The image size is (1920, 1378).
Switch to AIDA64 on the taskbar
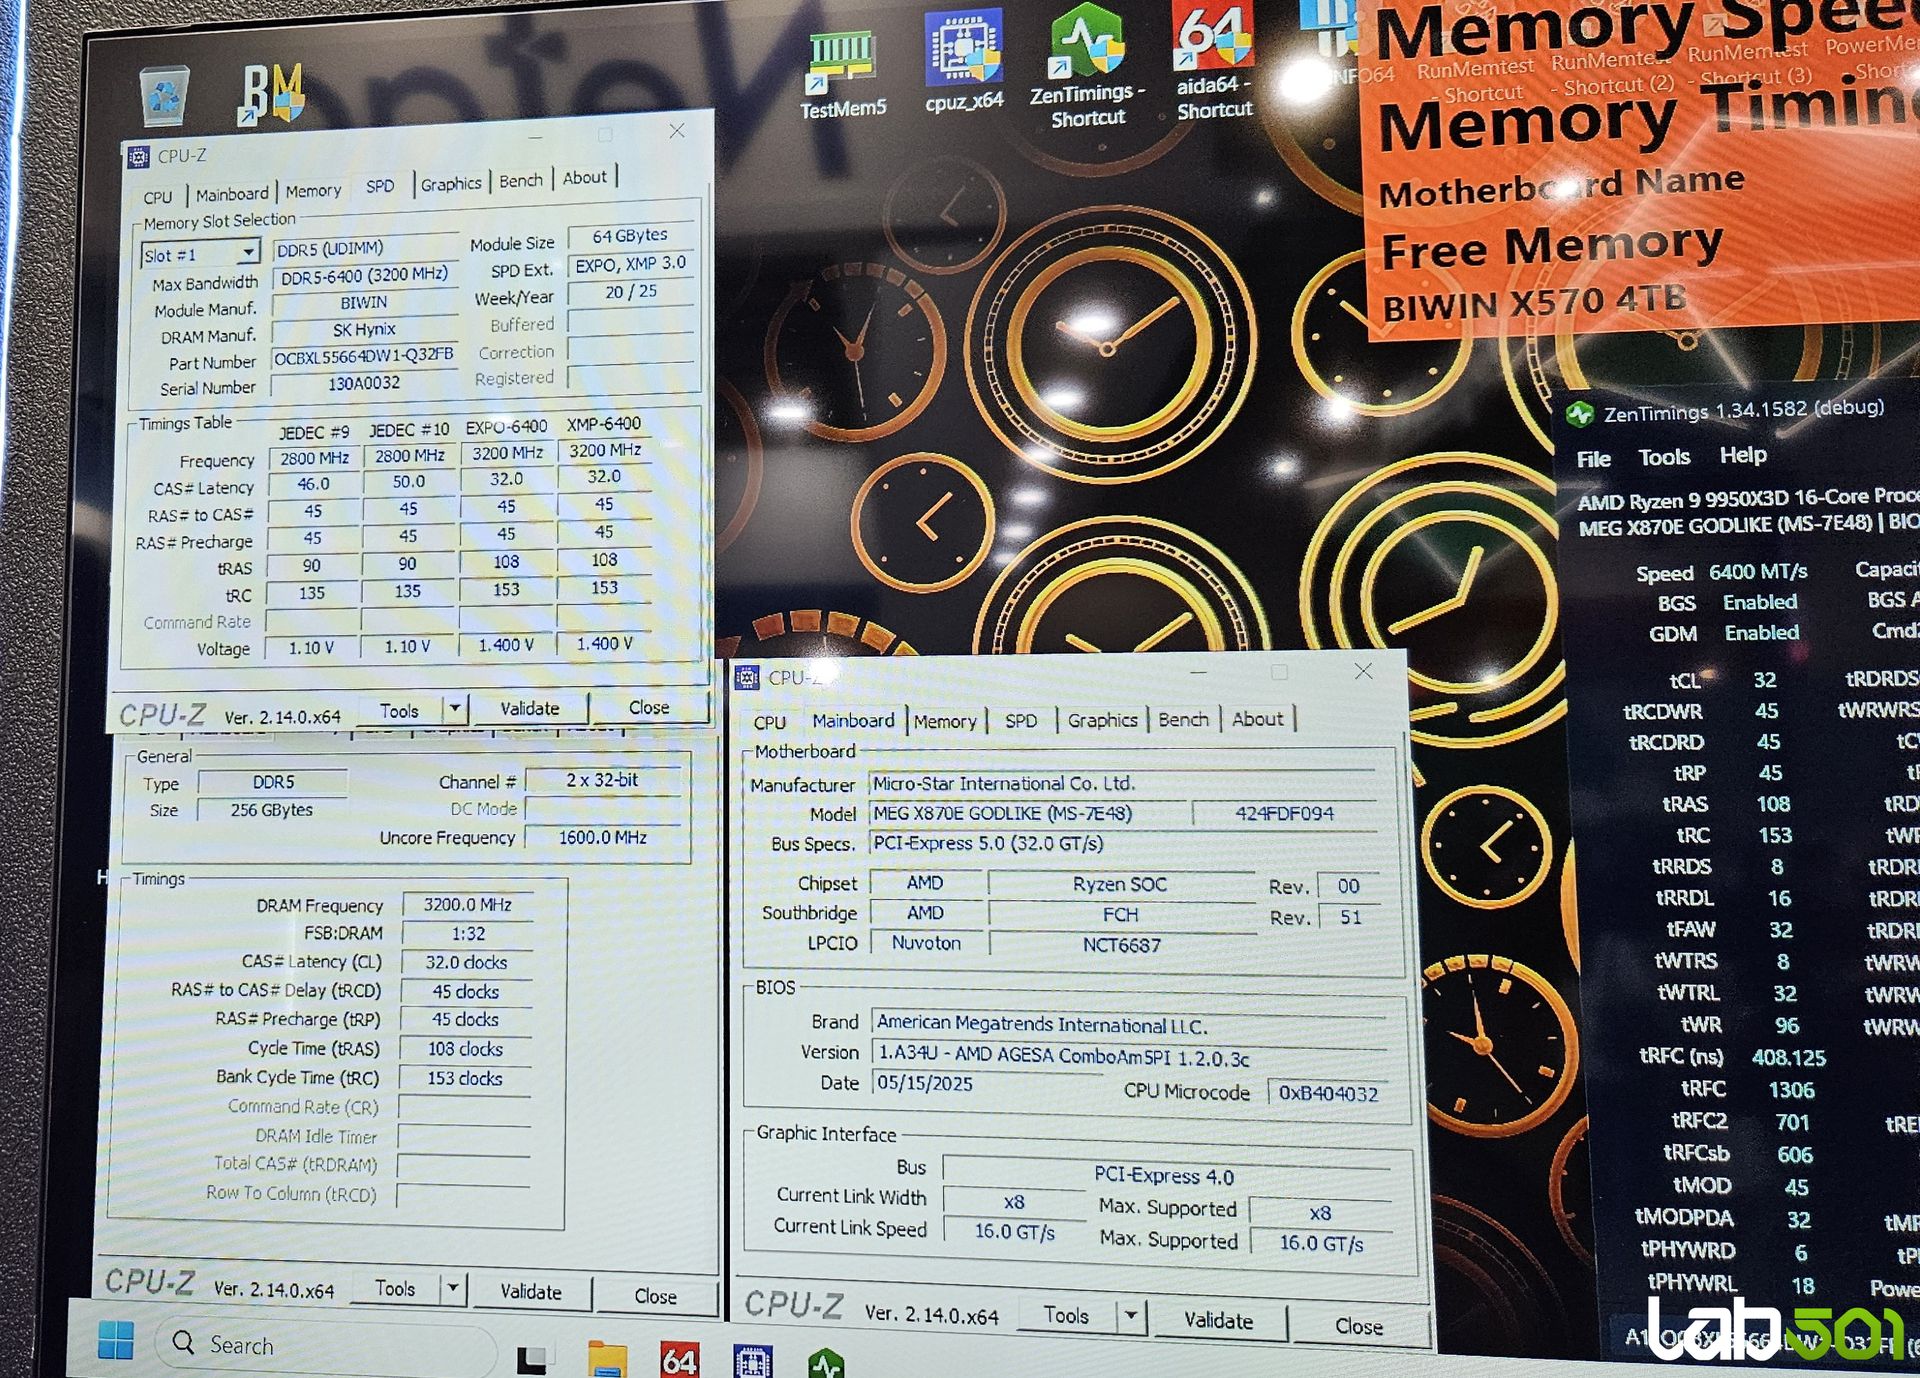coord(679,1360)
